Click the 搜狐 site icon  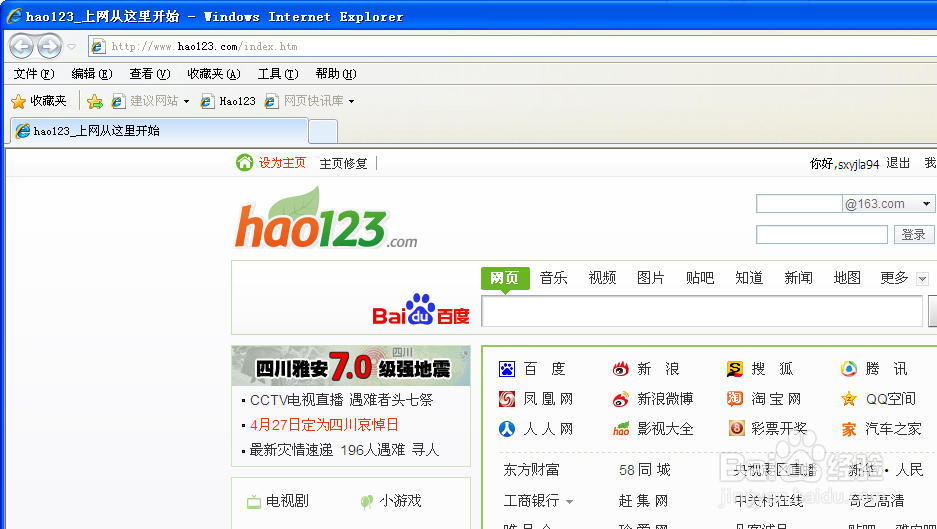[734, 369]
